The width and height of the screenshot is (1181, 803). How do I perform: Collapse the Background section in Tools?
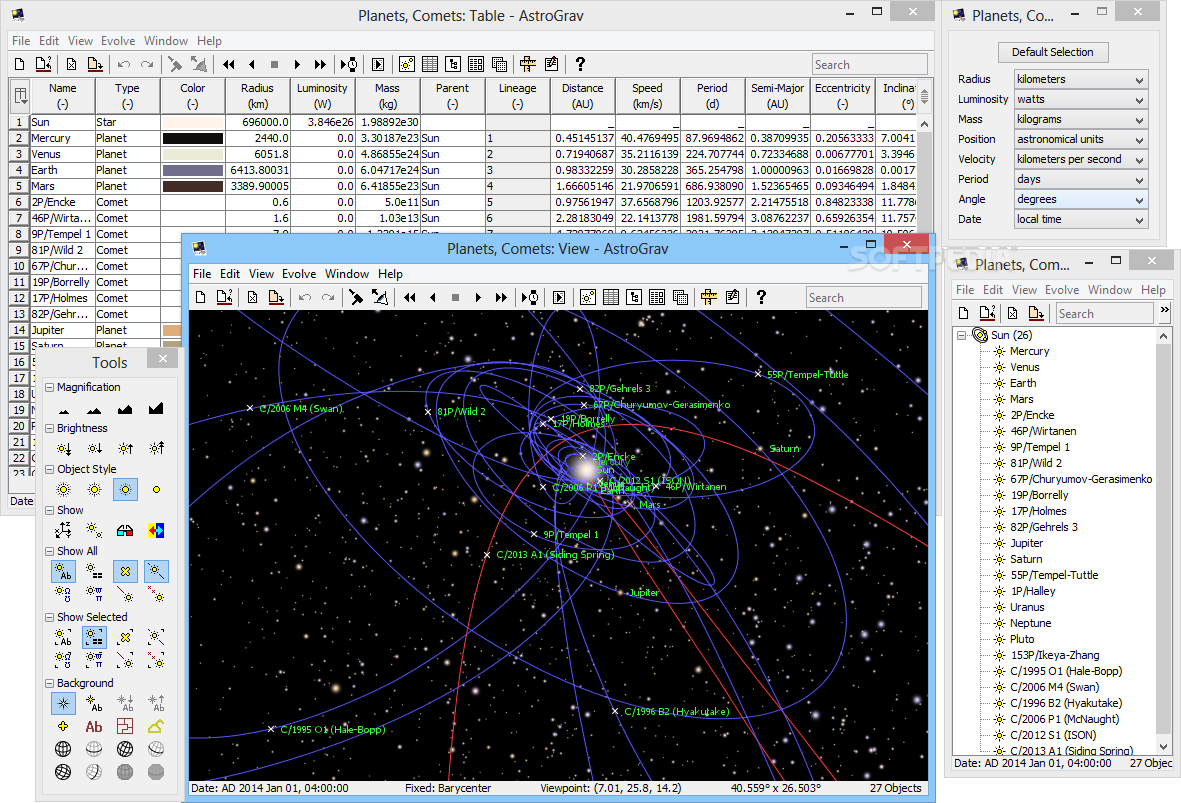coord(50,683)
